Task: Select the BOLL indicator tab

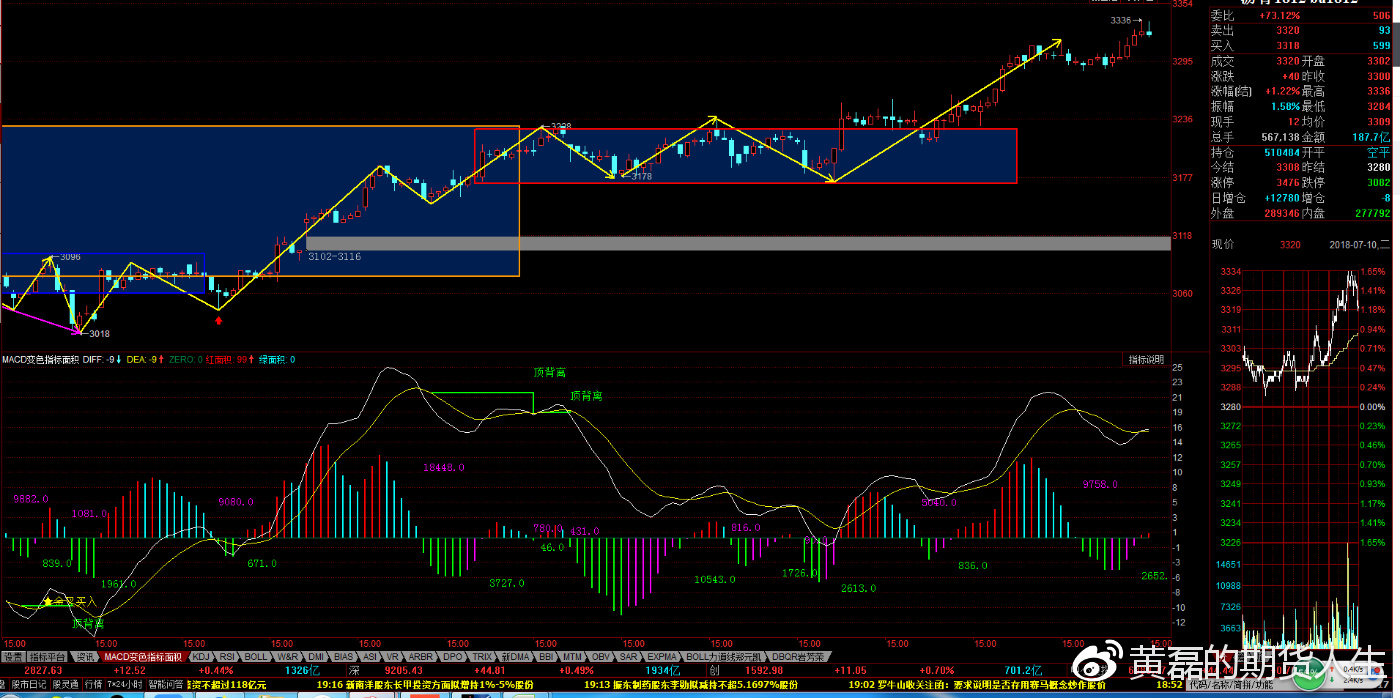Action: 256,657
